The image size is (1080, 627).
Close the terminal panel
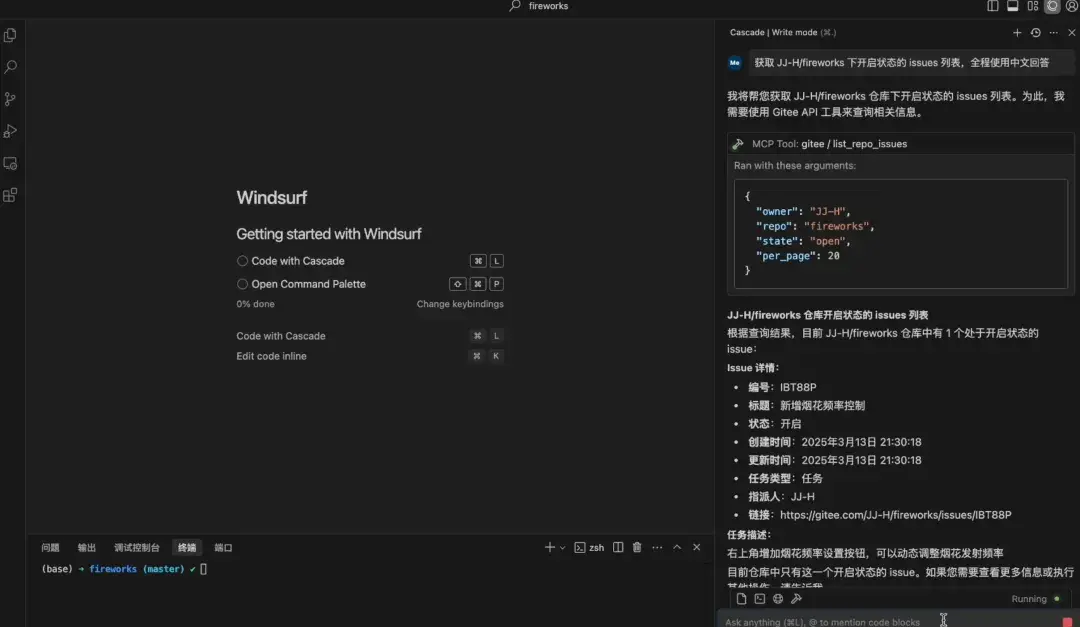pyautogui.click(x=696, y=548)
